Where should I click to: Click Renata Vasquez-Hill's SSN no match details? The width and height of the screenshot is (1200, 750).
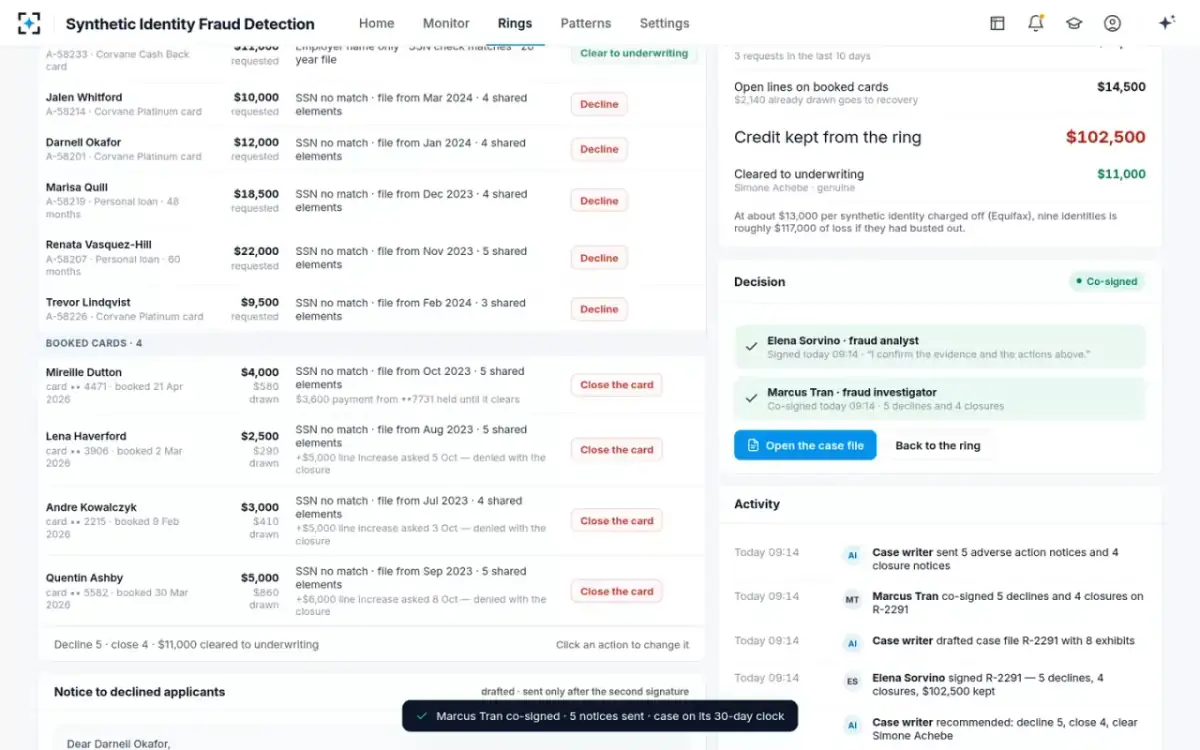pyautogui.click(x=411, y=258)
